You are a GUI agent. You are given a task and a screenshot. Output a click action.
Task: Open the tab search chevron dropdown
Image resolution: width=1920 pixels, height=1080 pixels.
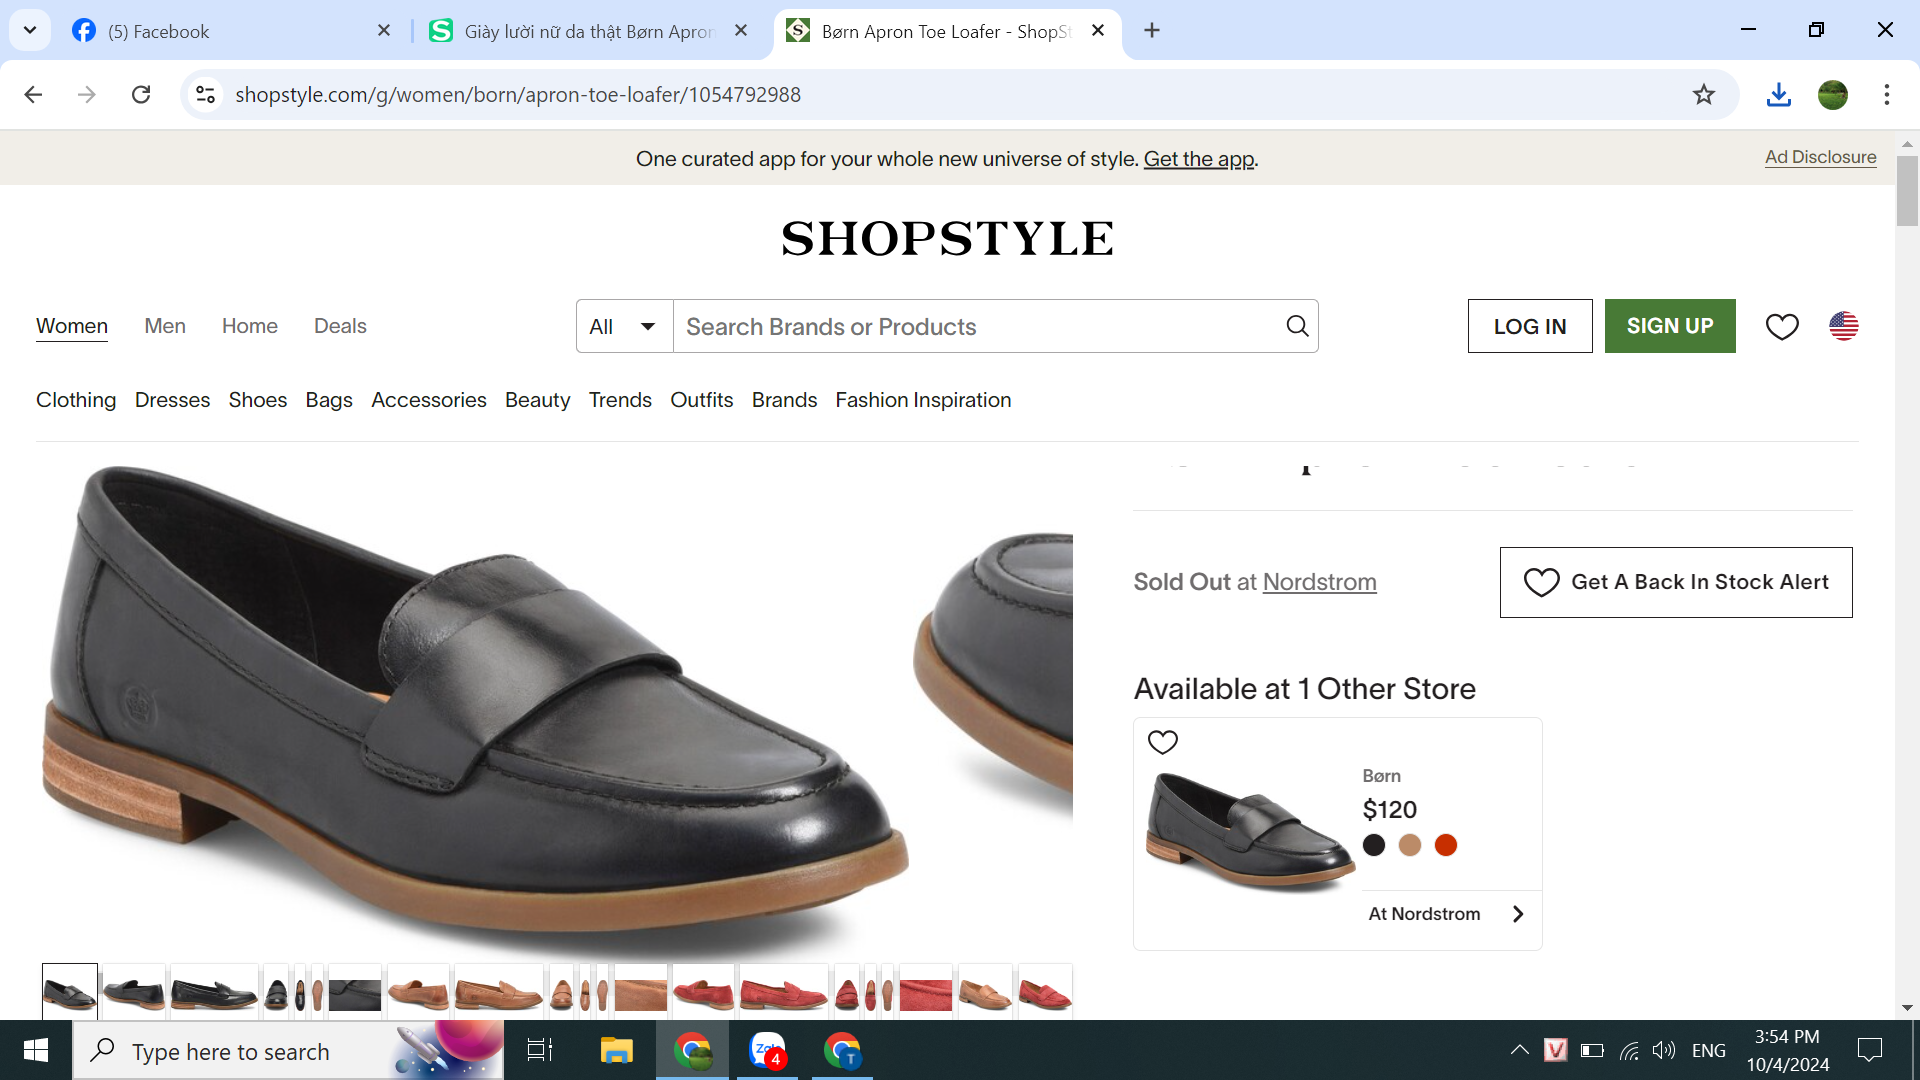(30, 30)
